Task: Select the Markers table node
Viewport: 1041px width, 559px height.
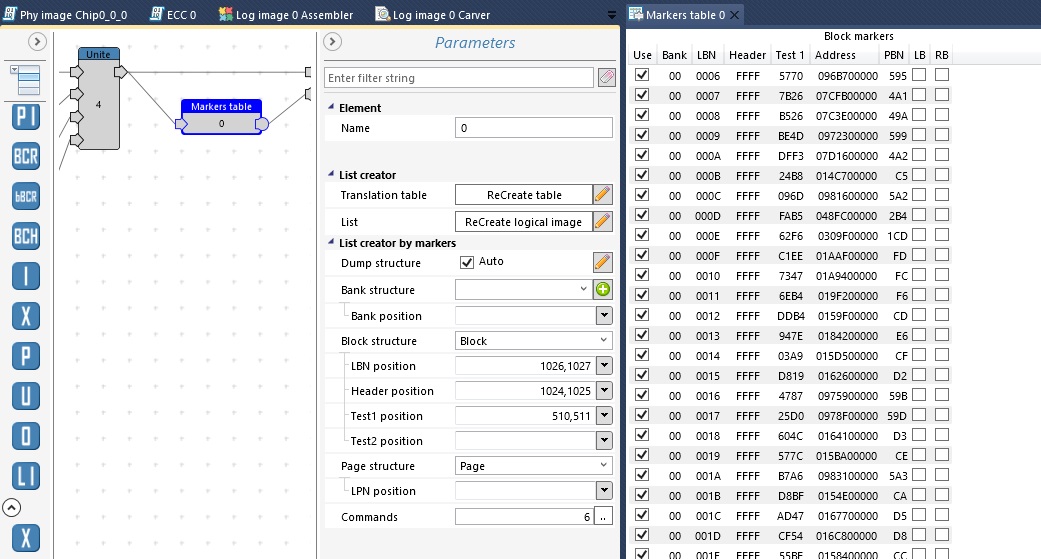Action: pos(221,116)
